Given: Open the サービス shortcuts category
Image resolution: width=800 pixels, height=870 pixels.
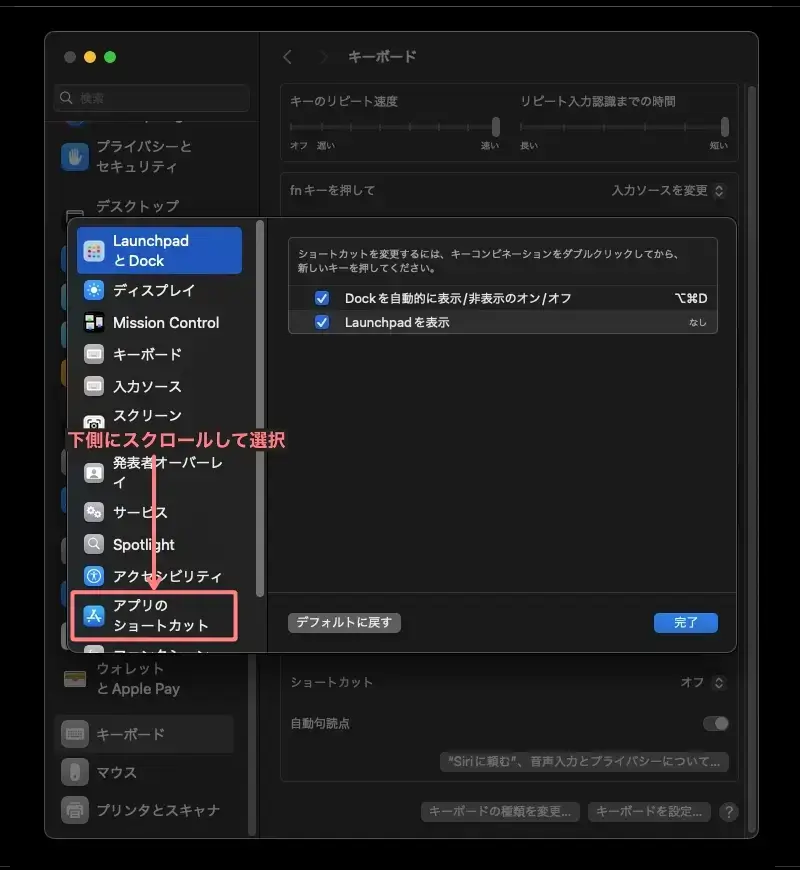Looking at the screenshot, I should 137,512.
